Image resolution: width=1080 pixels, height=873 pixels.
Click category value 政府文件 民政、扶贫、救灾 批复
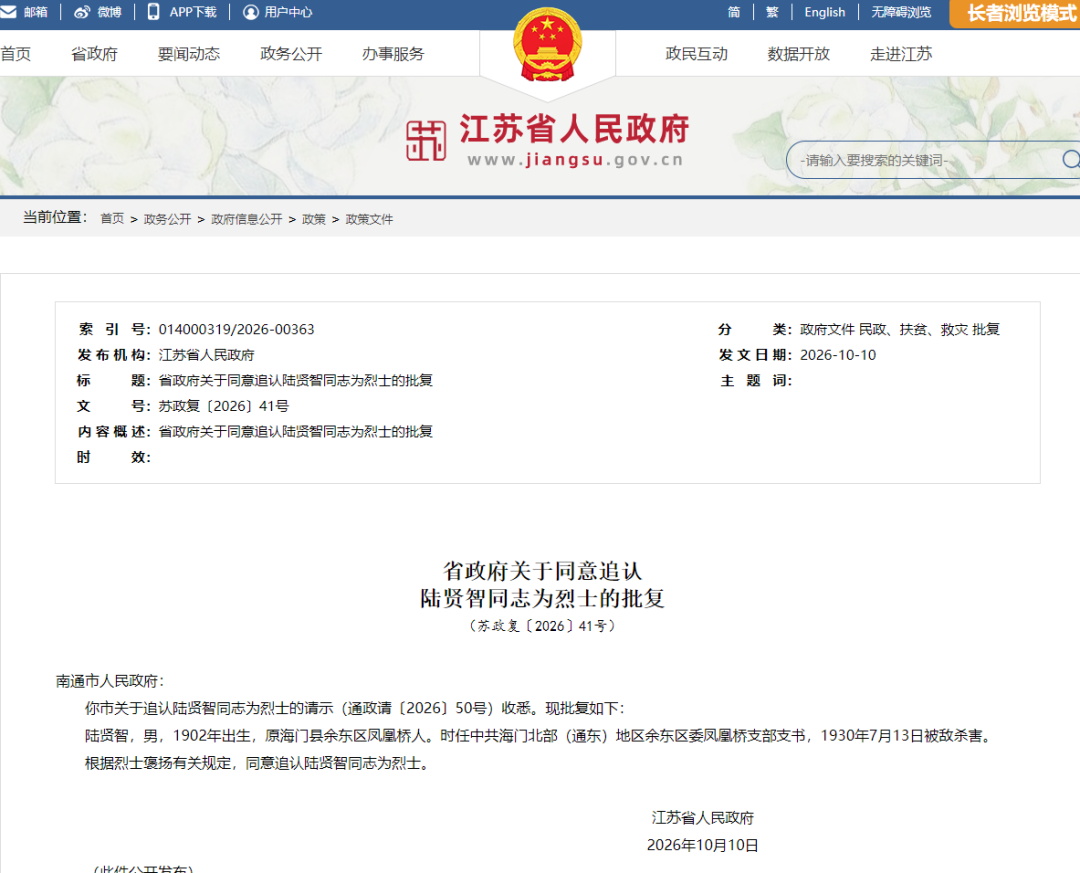[900, 329]
